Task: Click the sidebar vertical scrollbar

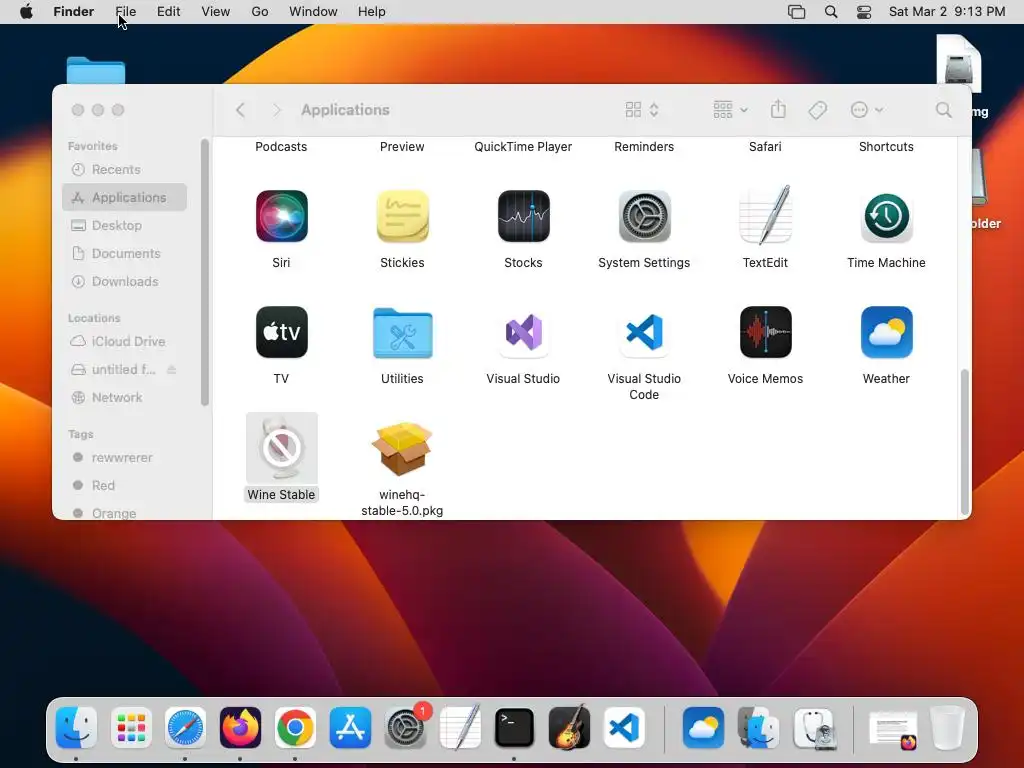Action: (x=204, y=272)
